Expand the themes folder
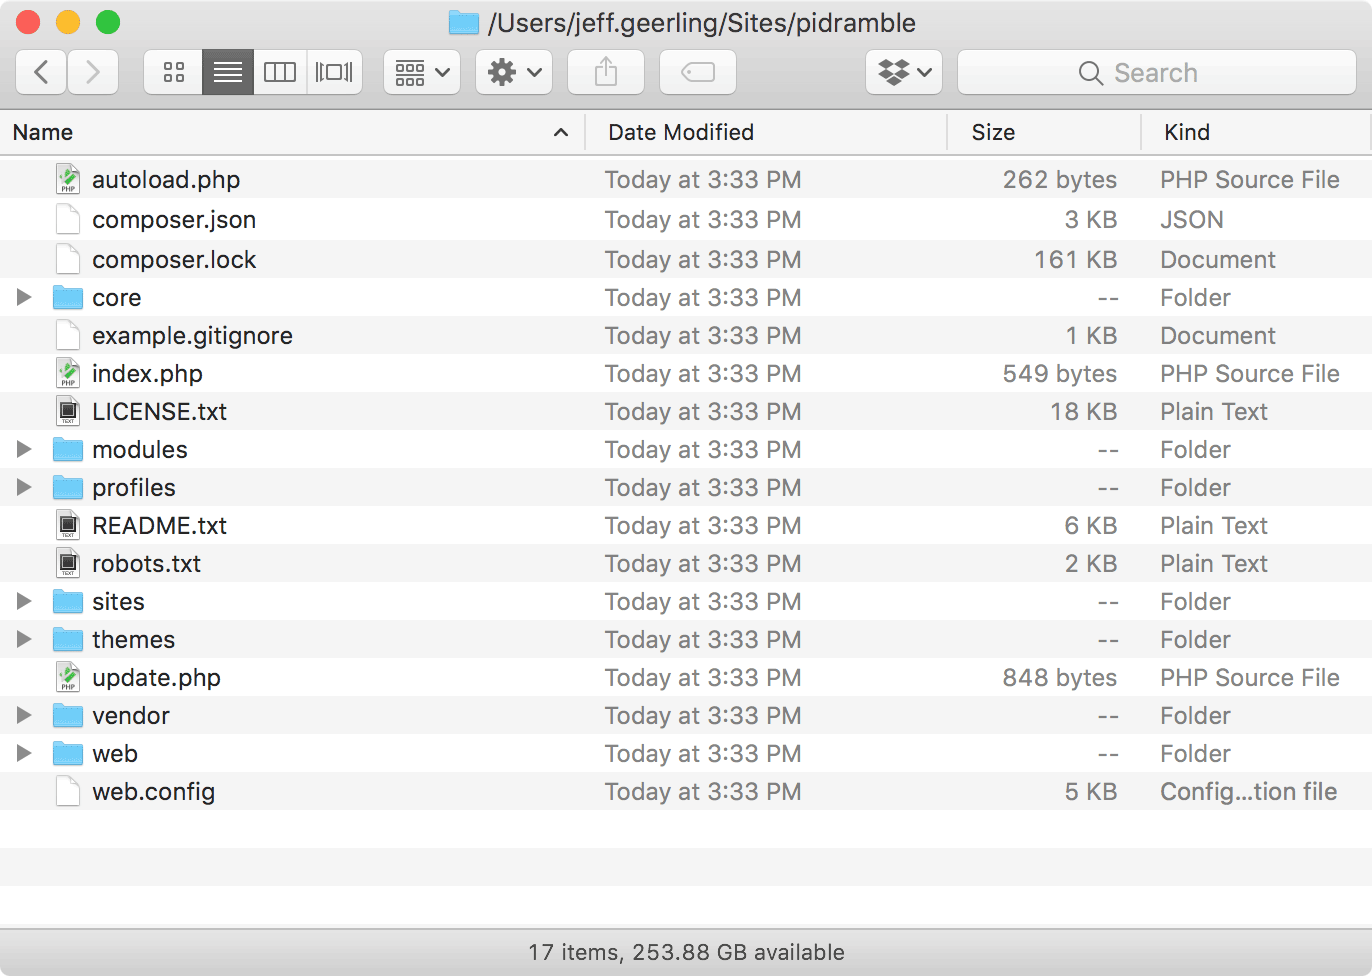Viewport: 1372px width, 976px height. (x=24, y=639)
